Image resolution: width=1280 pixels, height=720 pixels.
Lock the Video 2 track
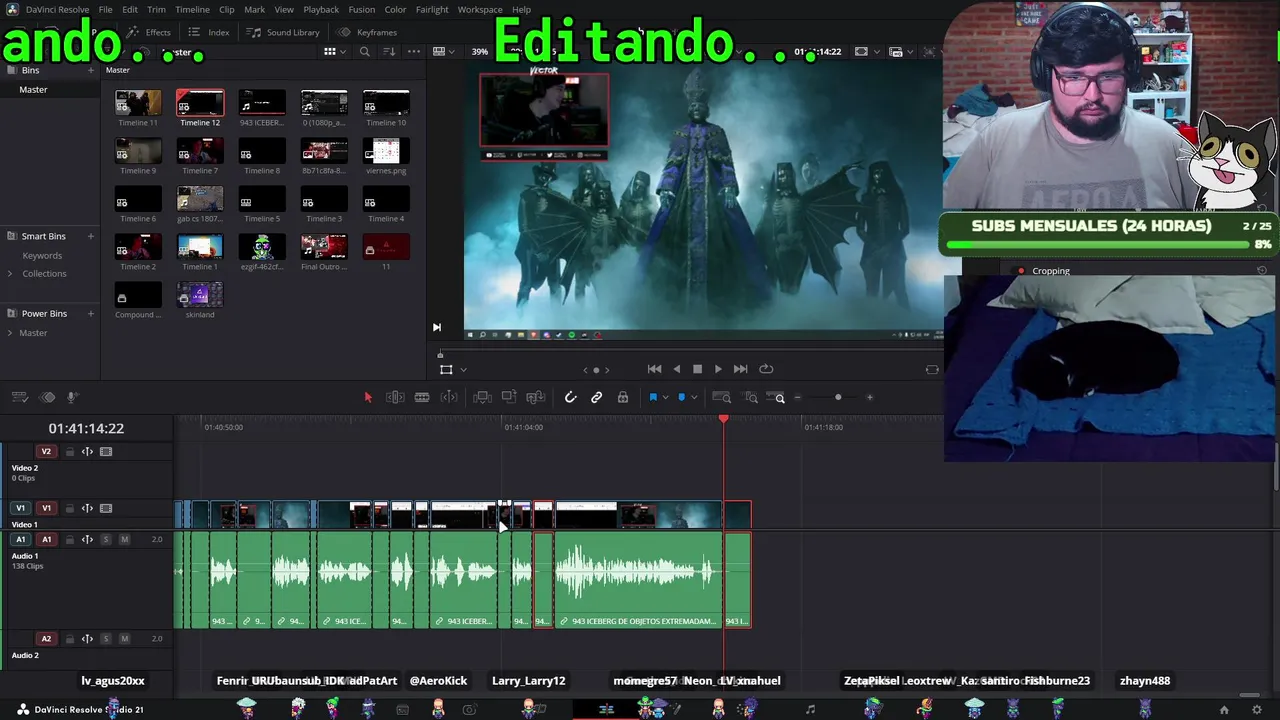70,452
